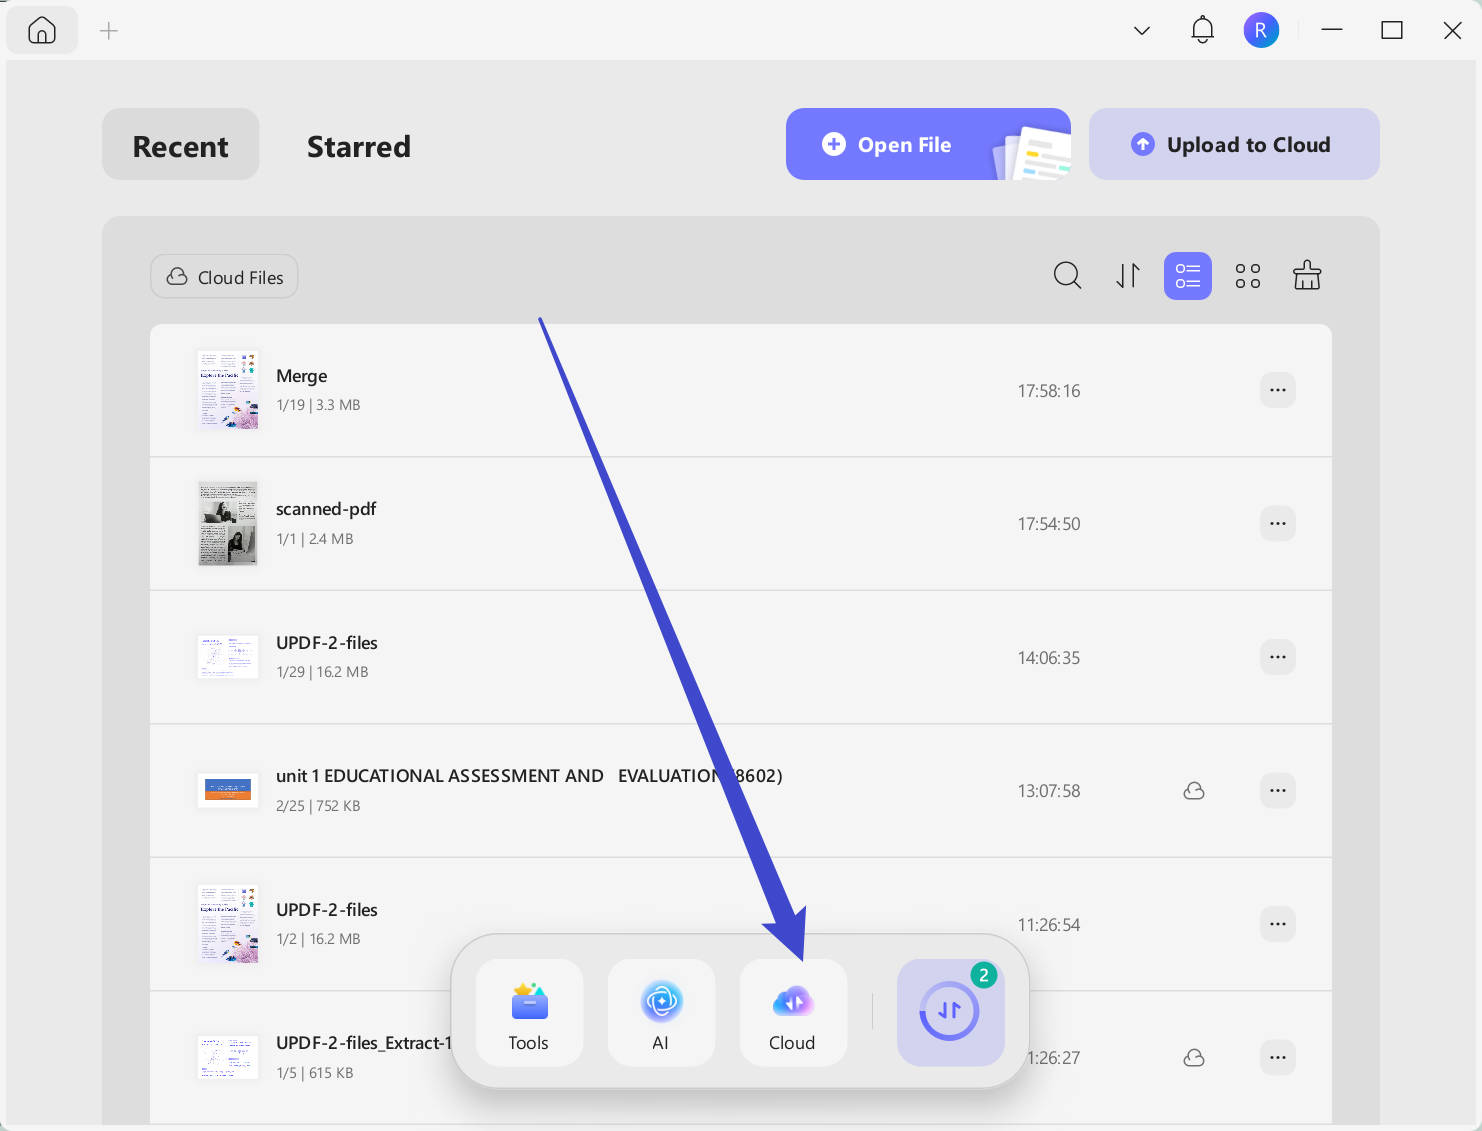Open more options for the 11:26:54 file
Screen dimensions: 1482x1131
(1278, 924)
